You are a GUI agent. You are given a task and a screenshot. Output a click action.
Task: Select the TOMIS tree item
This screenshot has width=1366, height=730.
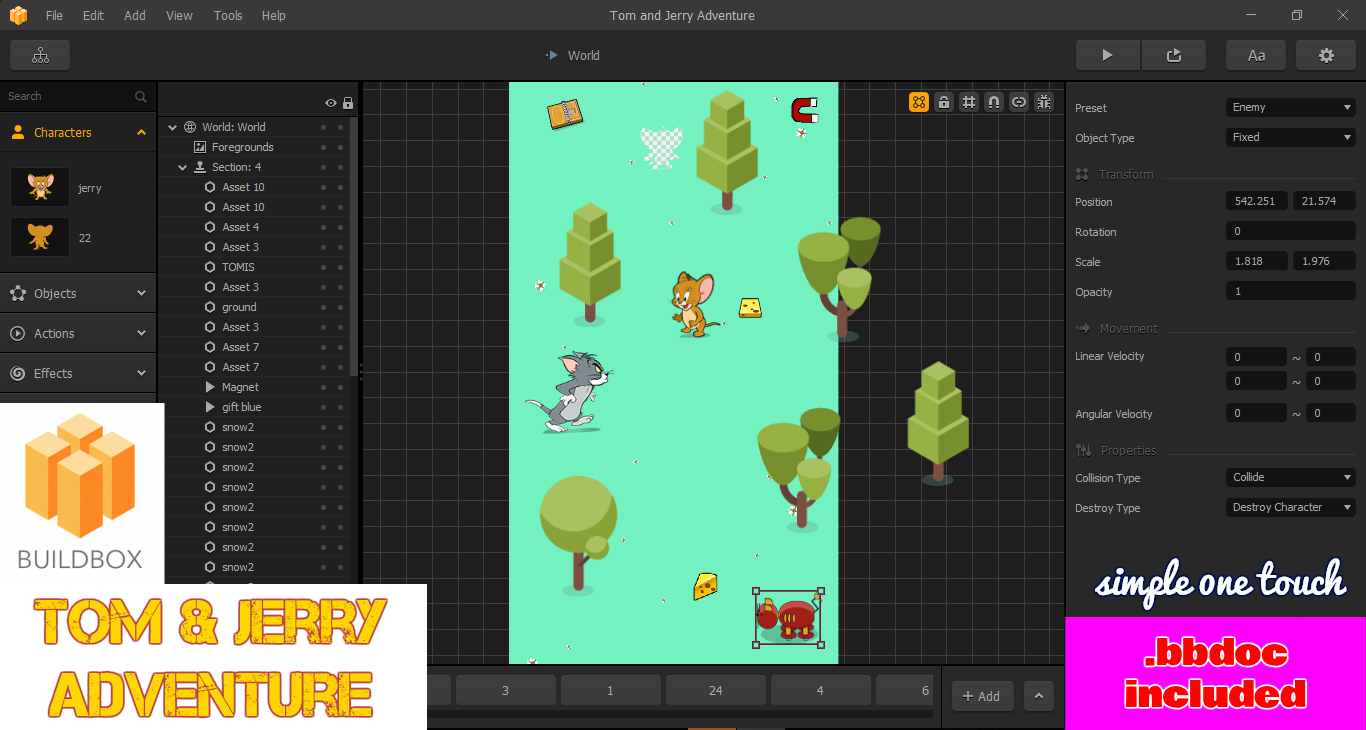pyautogui.click(x=238, y=267)
